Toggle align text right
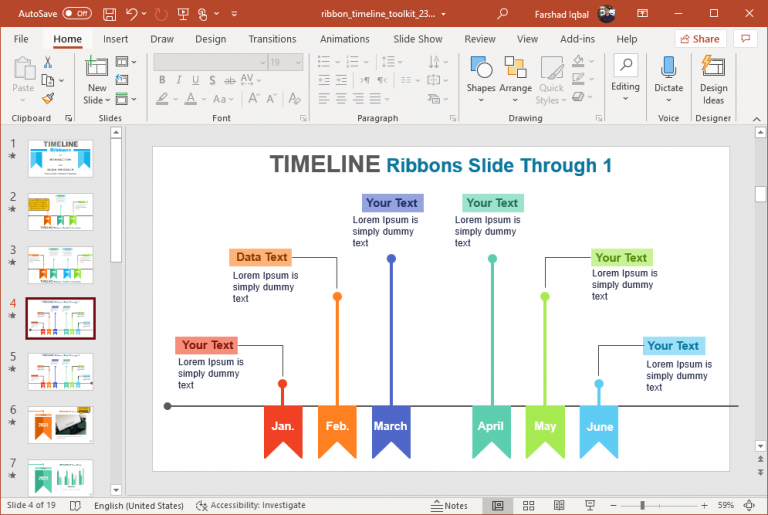768x515 pixels. pyautogui.click(x=358, y=98)
